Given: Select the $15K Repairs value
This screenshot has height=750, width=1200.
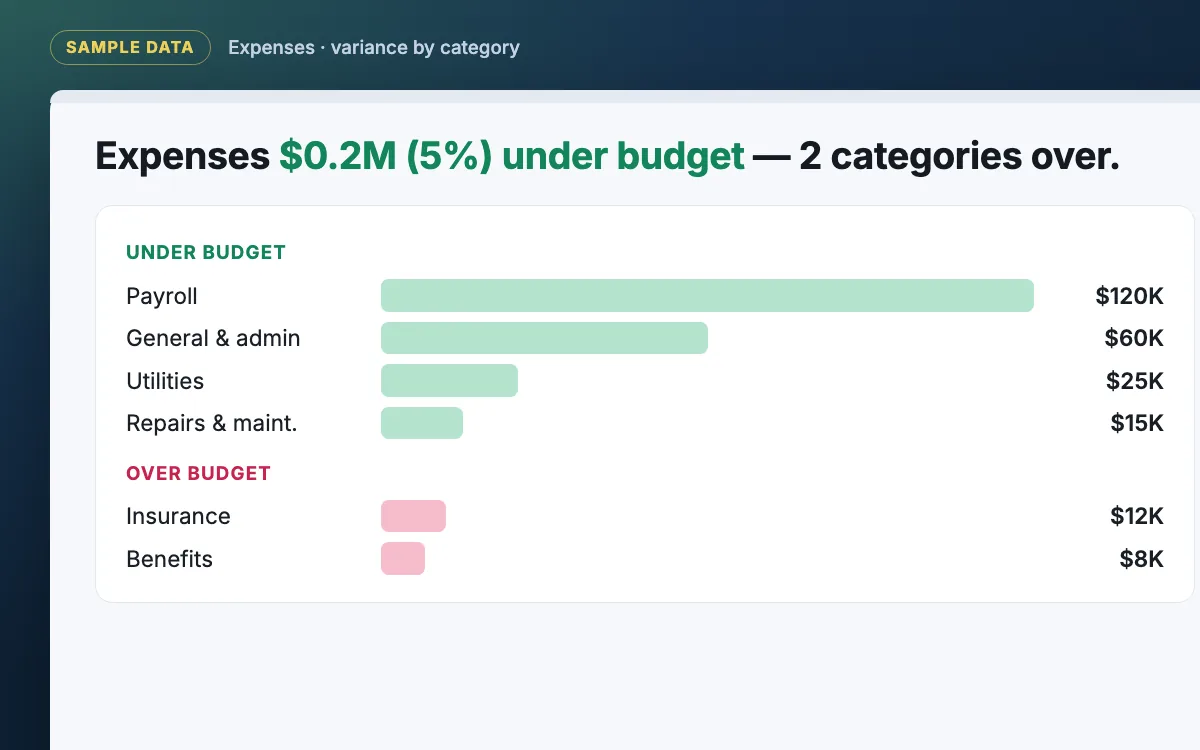Looking at the screenshot, I should (1137, 423).
